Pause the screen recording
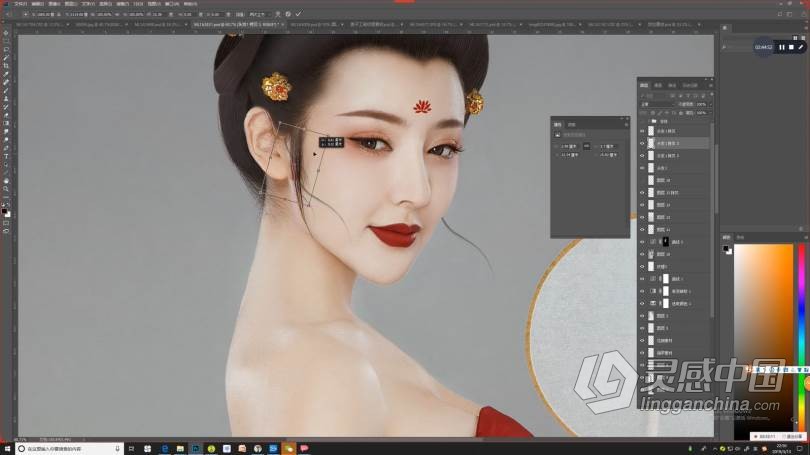Viewport: 810px width, 455px height. pos(782,47)
